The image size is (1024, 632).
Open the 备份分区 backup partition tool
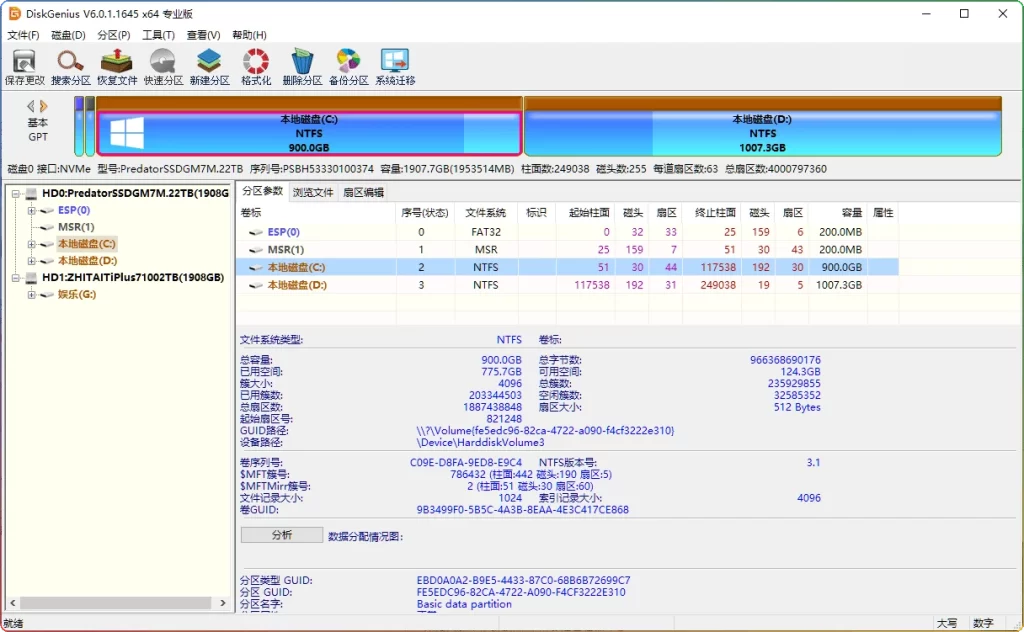click(348, 66)
